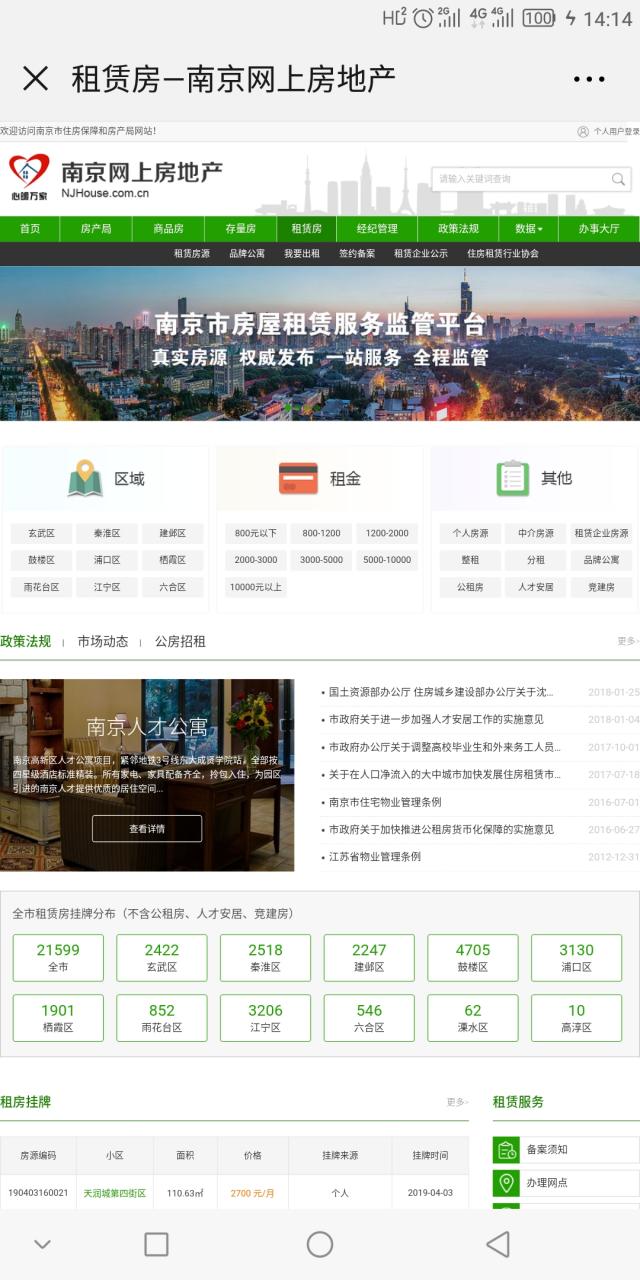Switch to the 公房招租 tab
Viewport: 640px width, 1280px height.
point(180,641)
